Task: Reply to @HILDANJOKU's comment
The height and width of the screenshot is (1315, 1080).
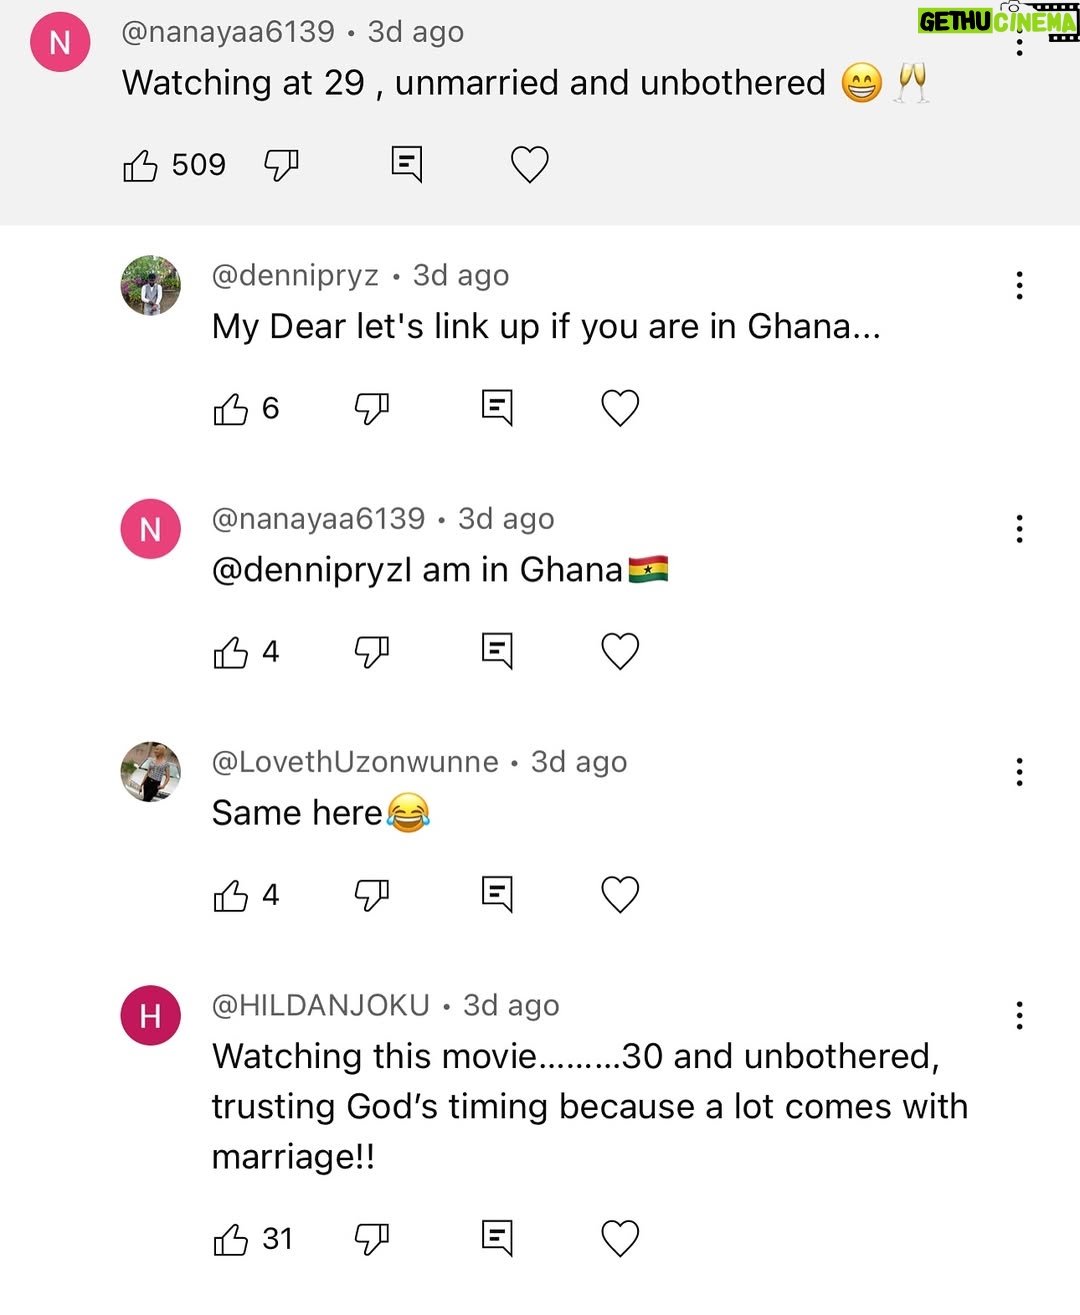Action: (x=497, y=1239)
